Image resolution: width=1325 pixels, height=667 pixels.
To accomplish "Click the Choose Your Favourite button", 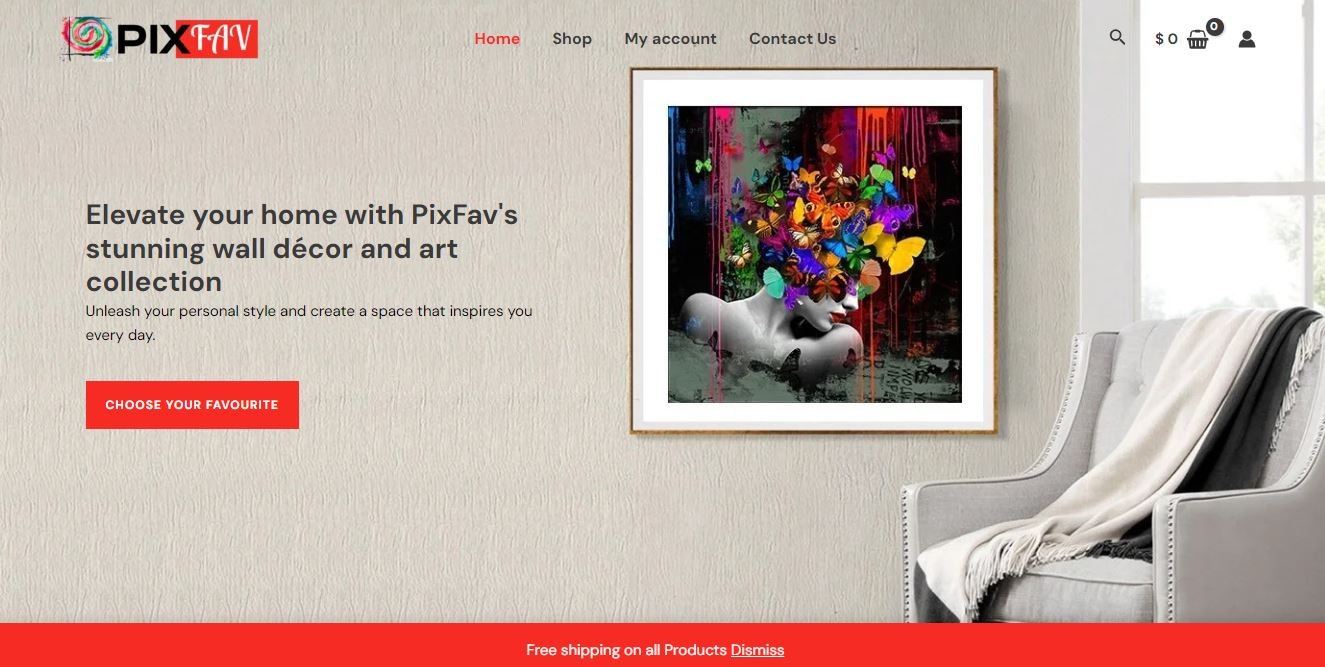I will [192, 405].
